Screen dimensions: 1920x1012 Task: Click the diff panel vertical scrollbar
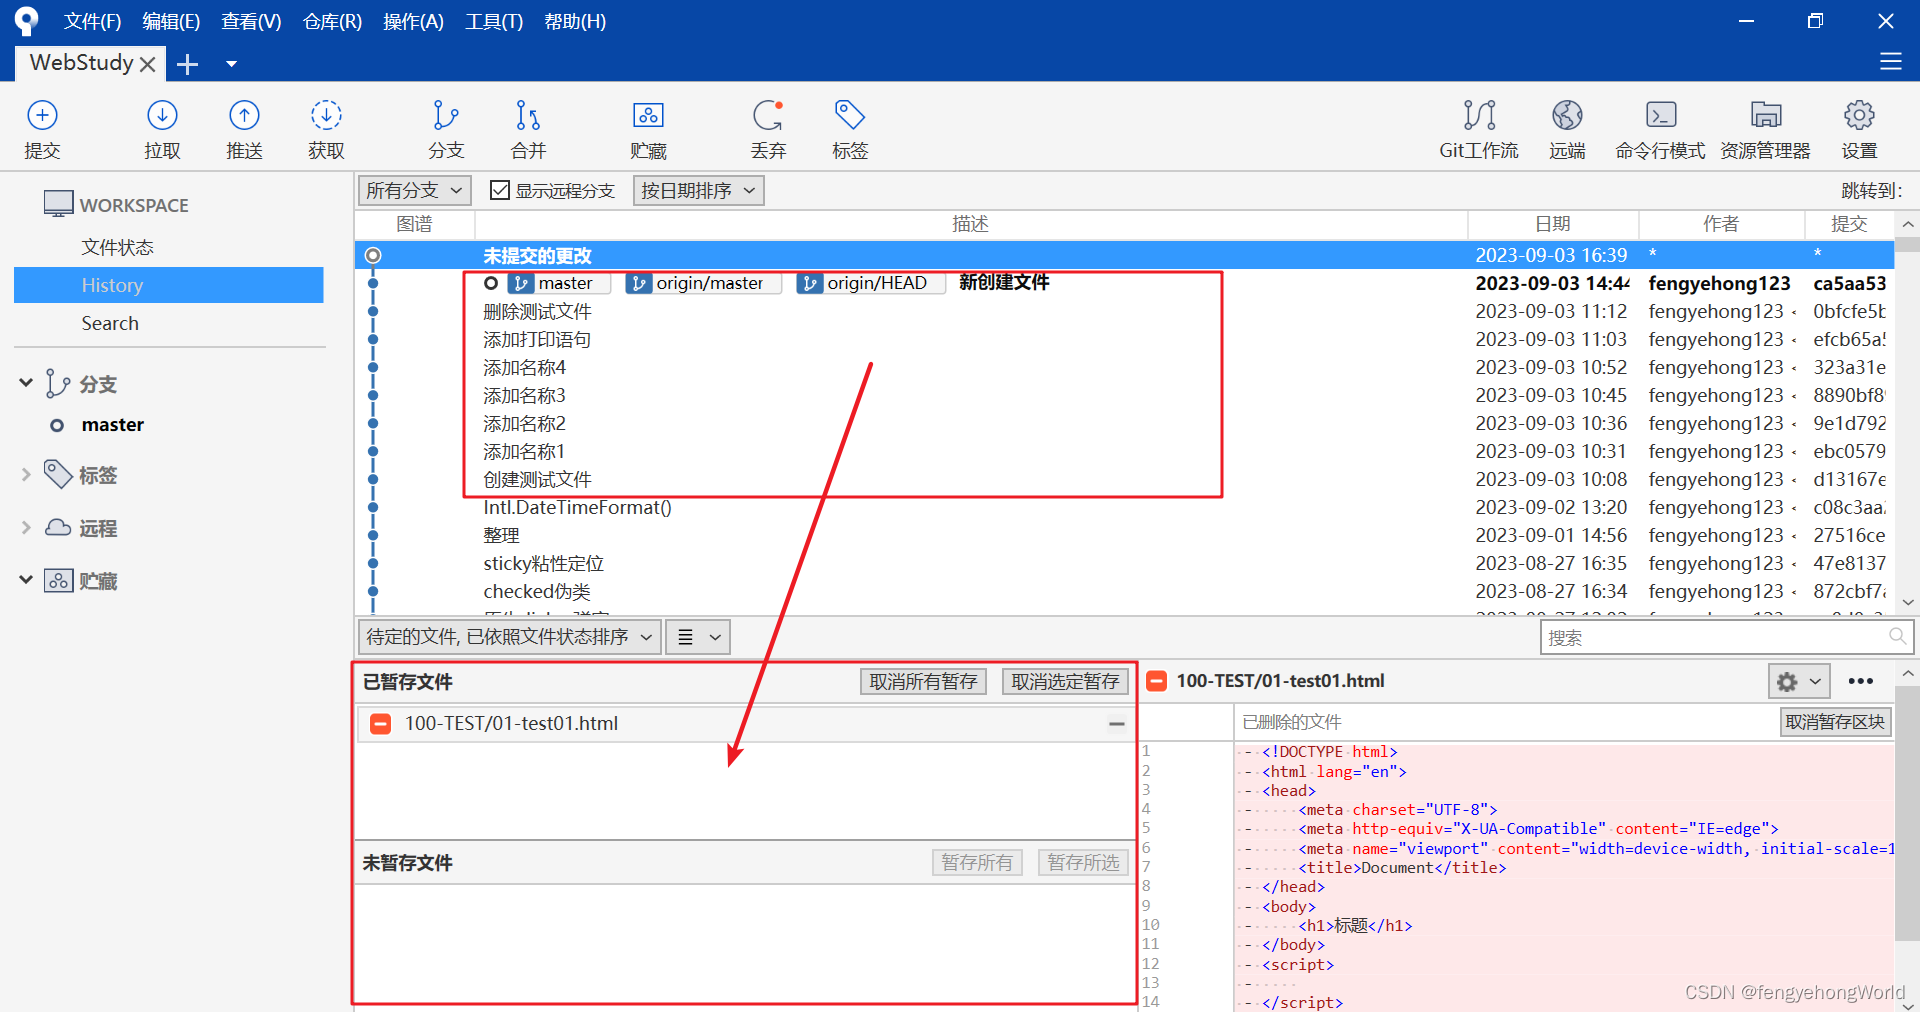point(1907,812)
